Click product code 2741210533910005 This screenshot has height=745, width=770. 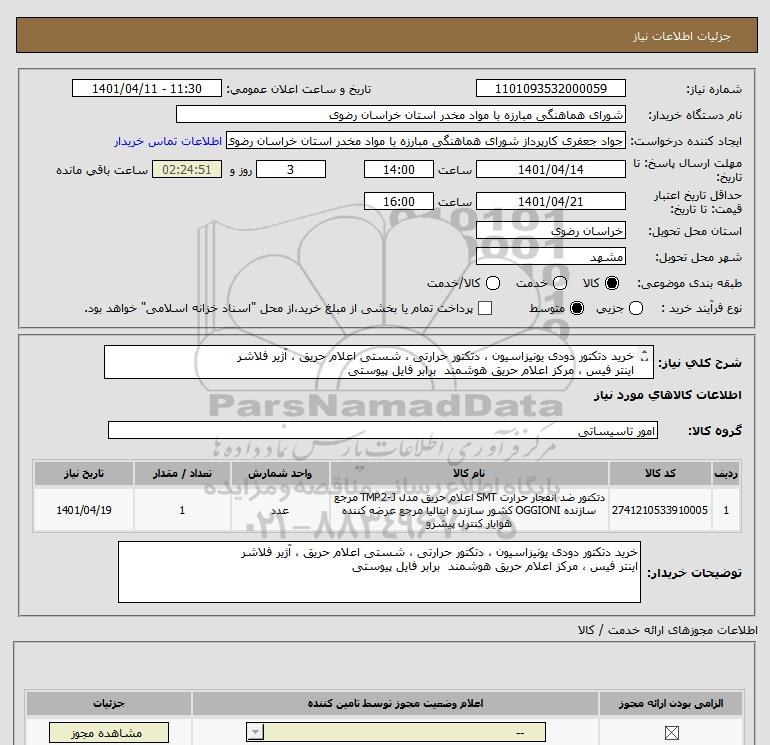(660, 510)
